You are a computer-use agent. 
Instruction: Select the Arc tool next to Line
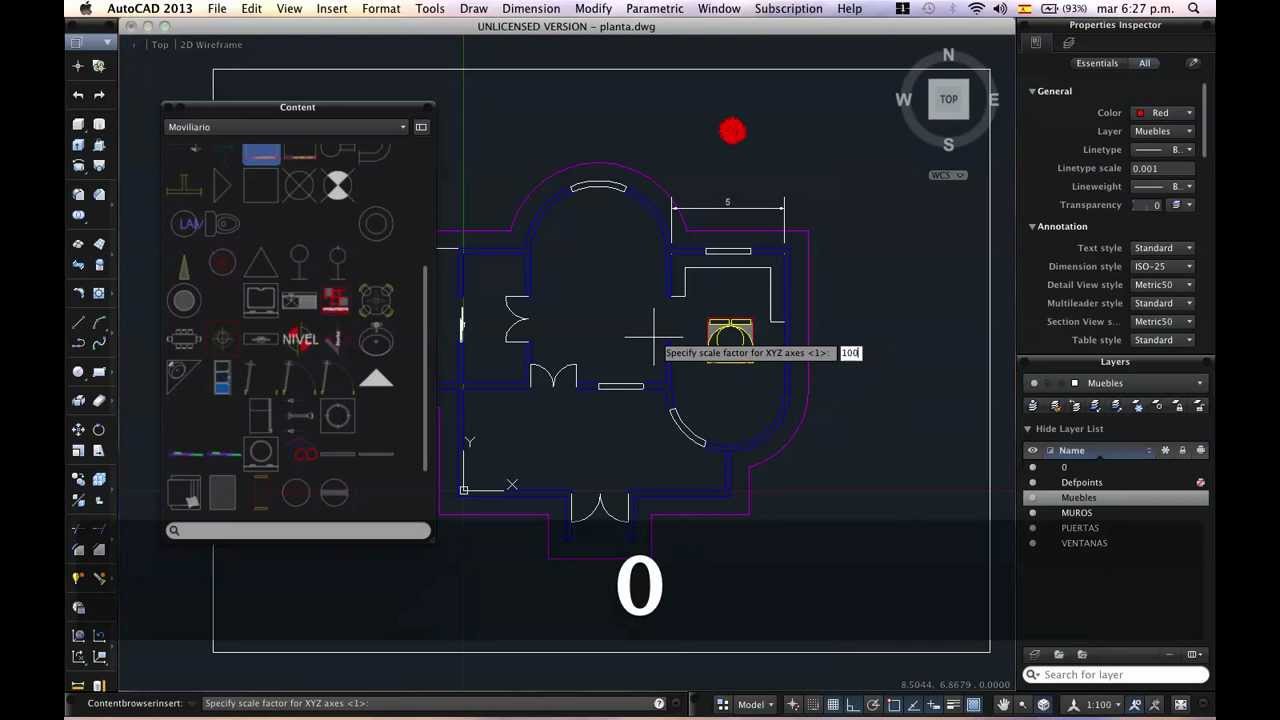click(99, 323)
